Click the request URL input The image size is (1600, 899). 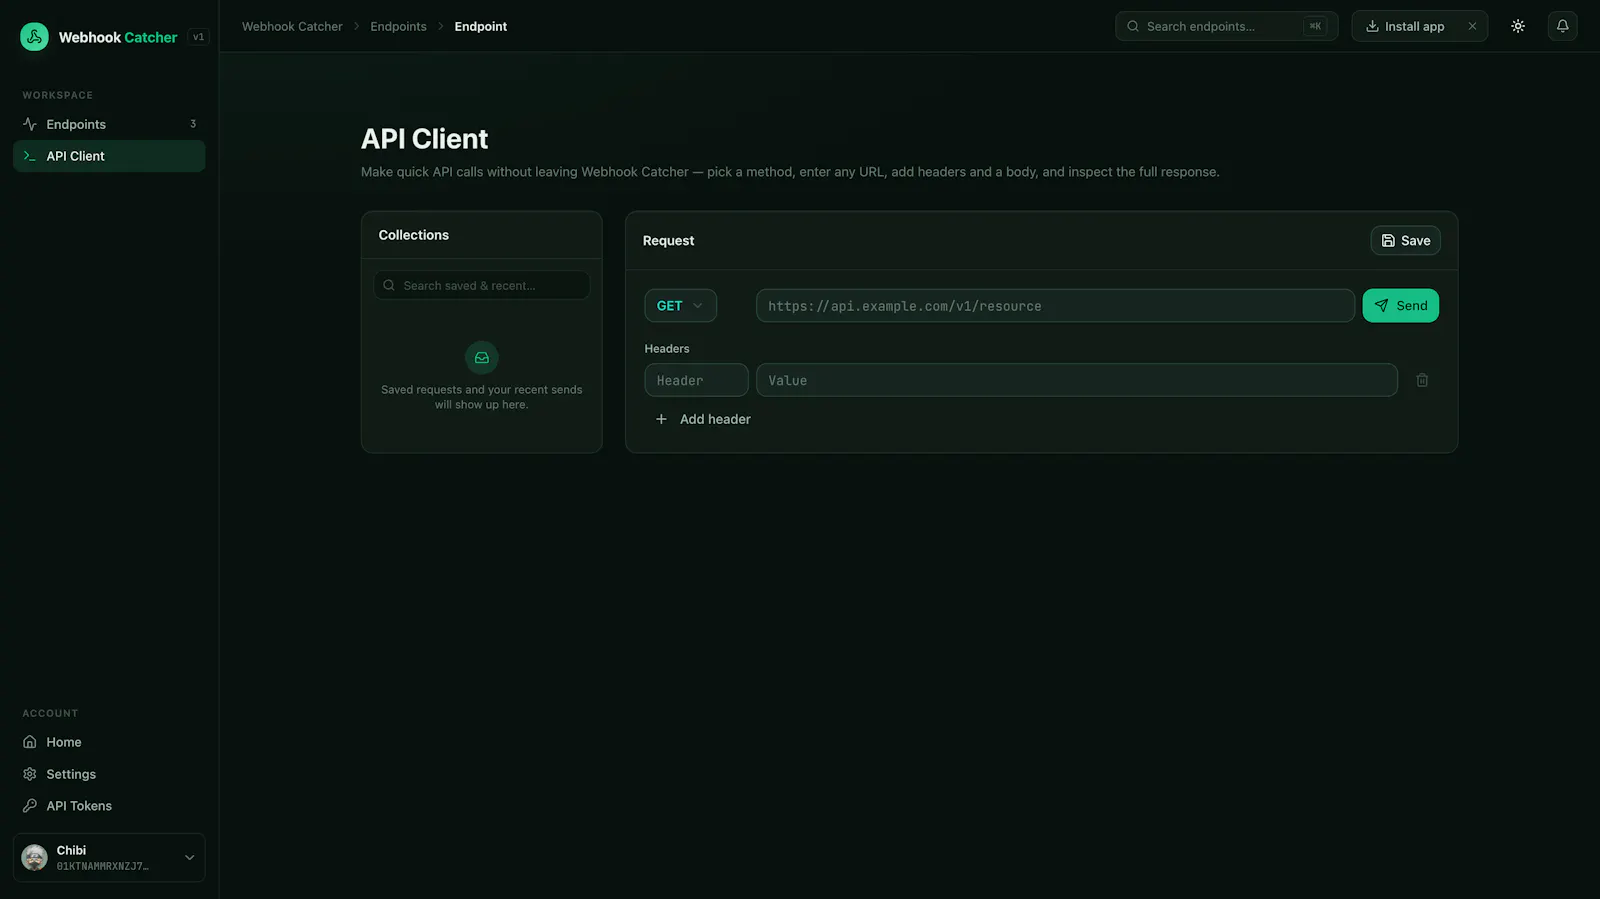[1055, 306]
